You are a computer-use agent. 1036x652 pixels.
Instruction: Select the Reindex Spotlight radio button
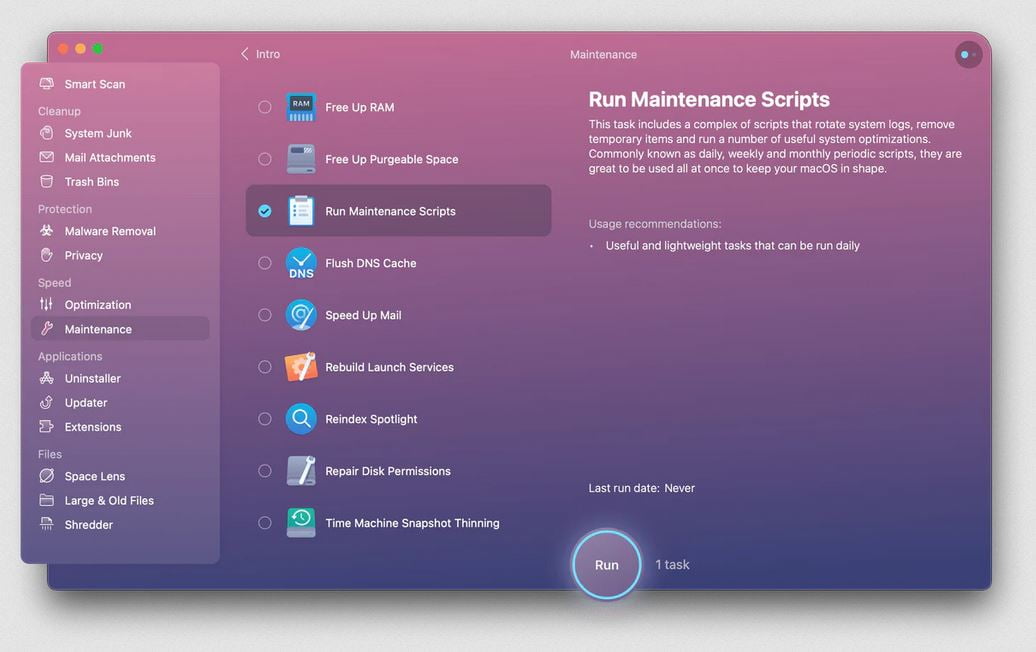pyautogui.click(x=264, y=419)
